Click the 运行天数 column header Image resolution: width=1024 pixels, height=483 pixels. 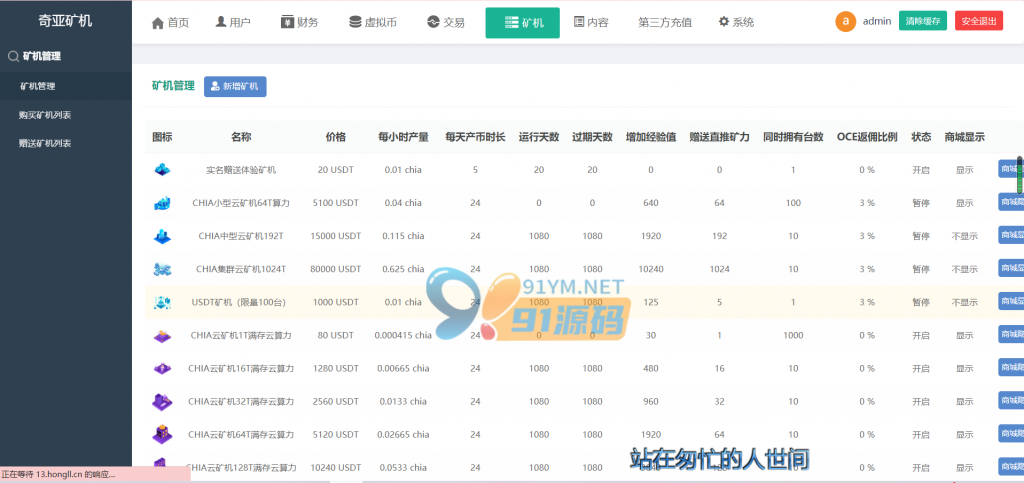(x=539, y=138)
